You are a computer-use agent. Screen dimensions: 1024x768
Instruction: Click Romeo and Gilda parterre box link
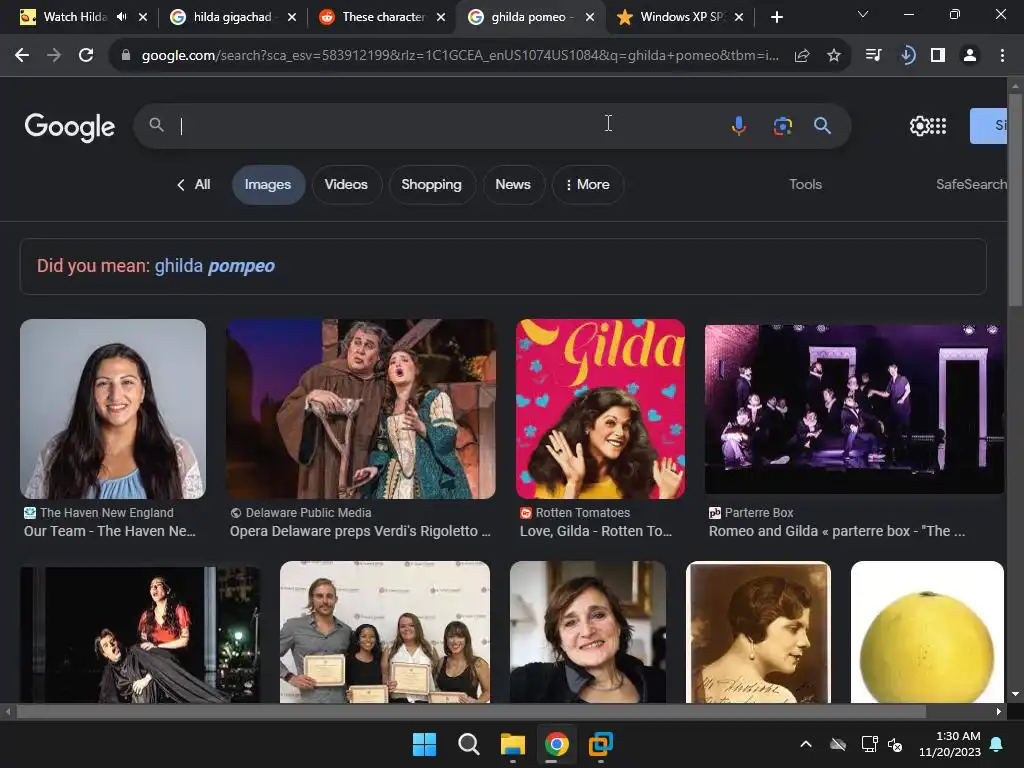click(x=837, y=531)
